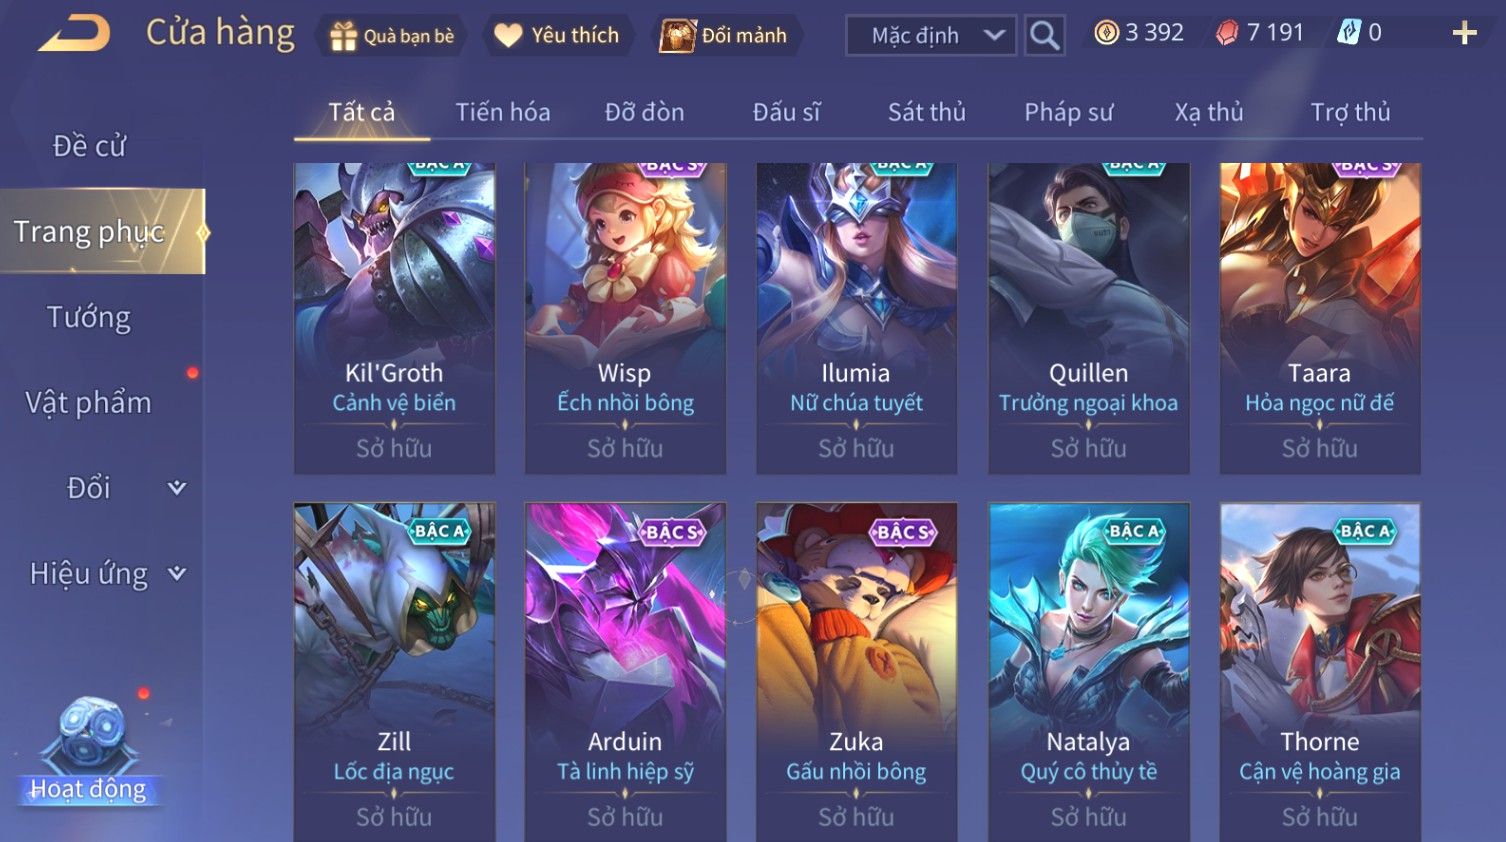Open Yêu thích favorites button
This screenshot has width=1506, height=842.
pos(558,36)
